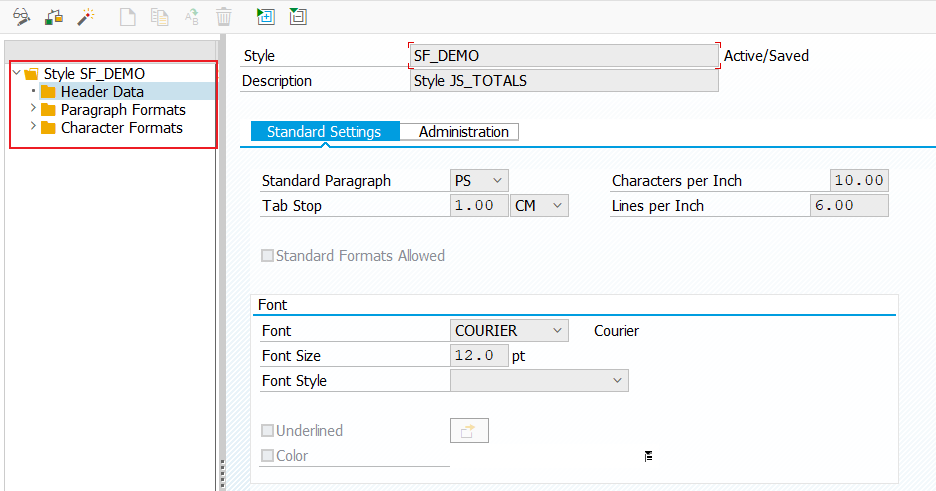The image size is (936, 491).
Task: Click the Paragraph Formats folder icon
Action: (48, 110)
